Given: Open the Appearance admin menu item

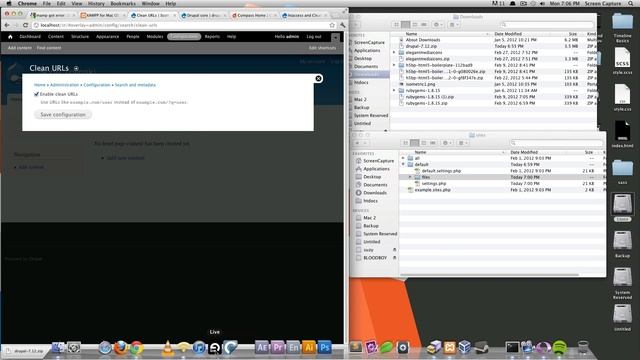Looking at the screenshot, I should (107, 37).
